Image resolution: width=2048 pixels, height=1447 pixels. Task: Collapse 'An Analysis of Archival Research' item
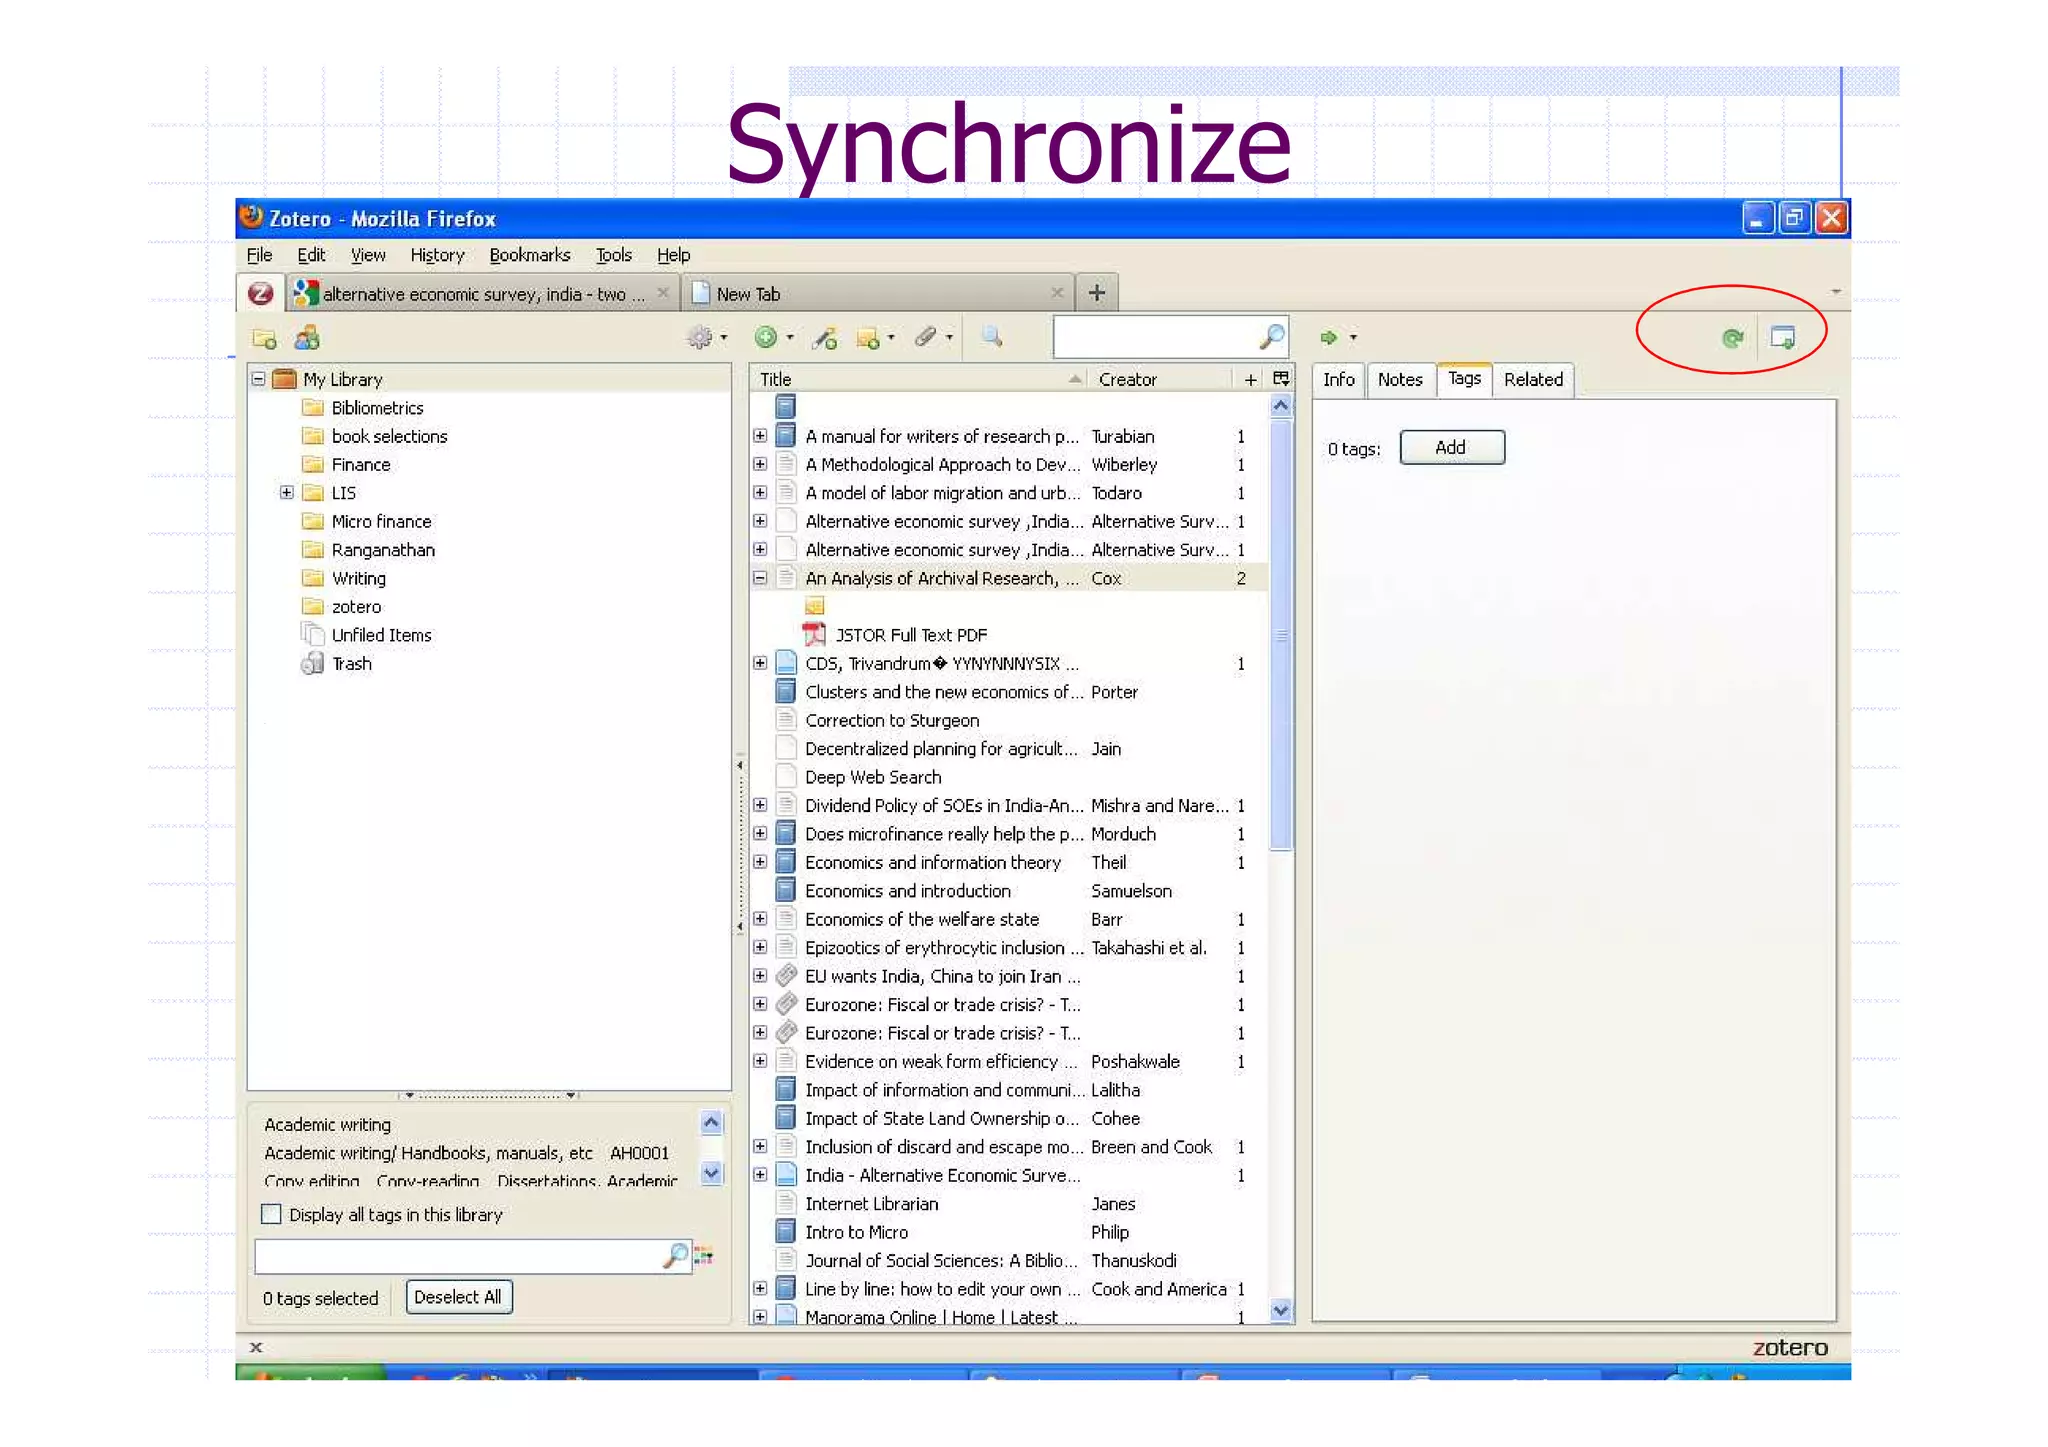[760, 578]
